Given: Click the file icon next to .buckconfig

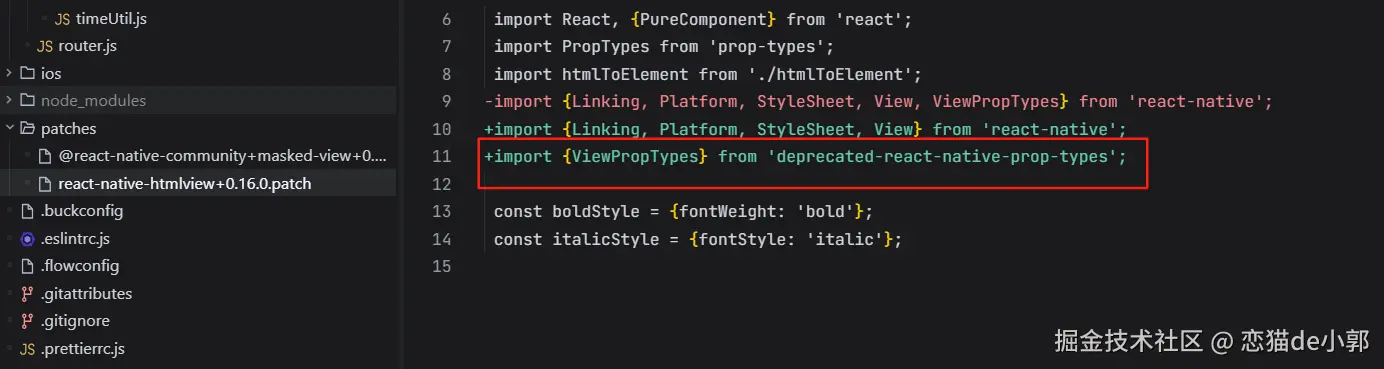Looking at the screenshot, I should [27, 211].
